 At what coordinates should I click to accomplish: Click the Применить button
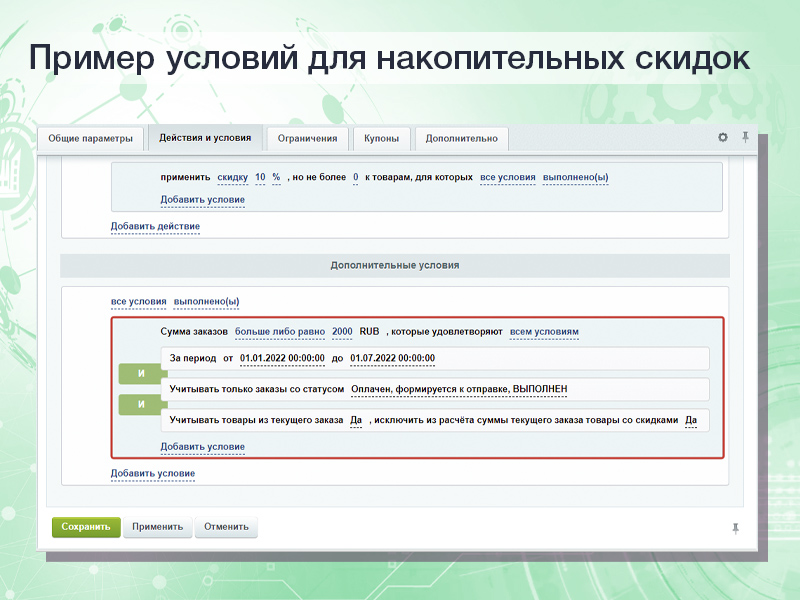(157, 527)
